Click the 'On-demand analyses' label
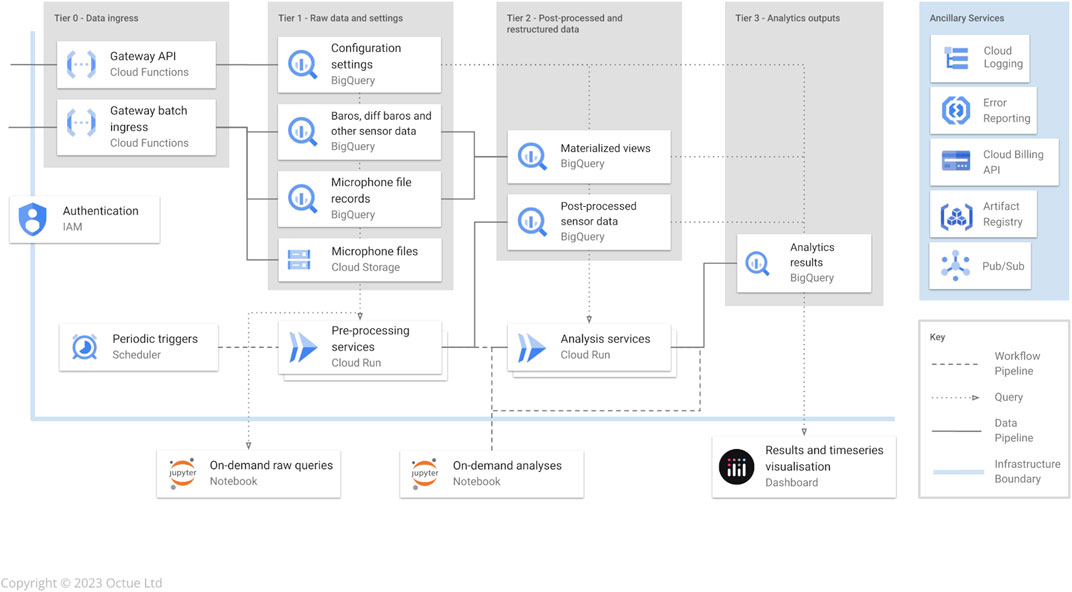This screenshot has height=592, width=1072. 507,465
